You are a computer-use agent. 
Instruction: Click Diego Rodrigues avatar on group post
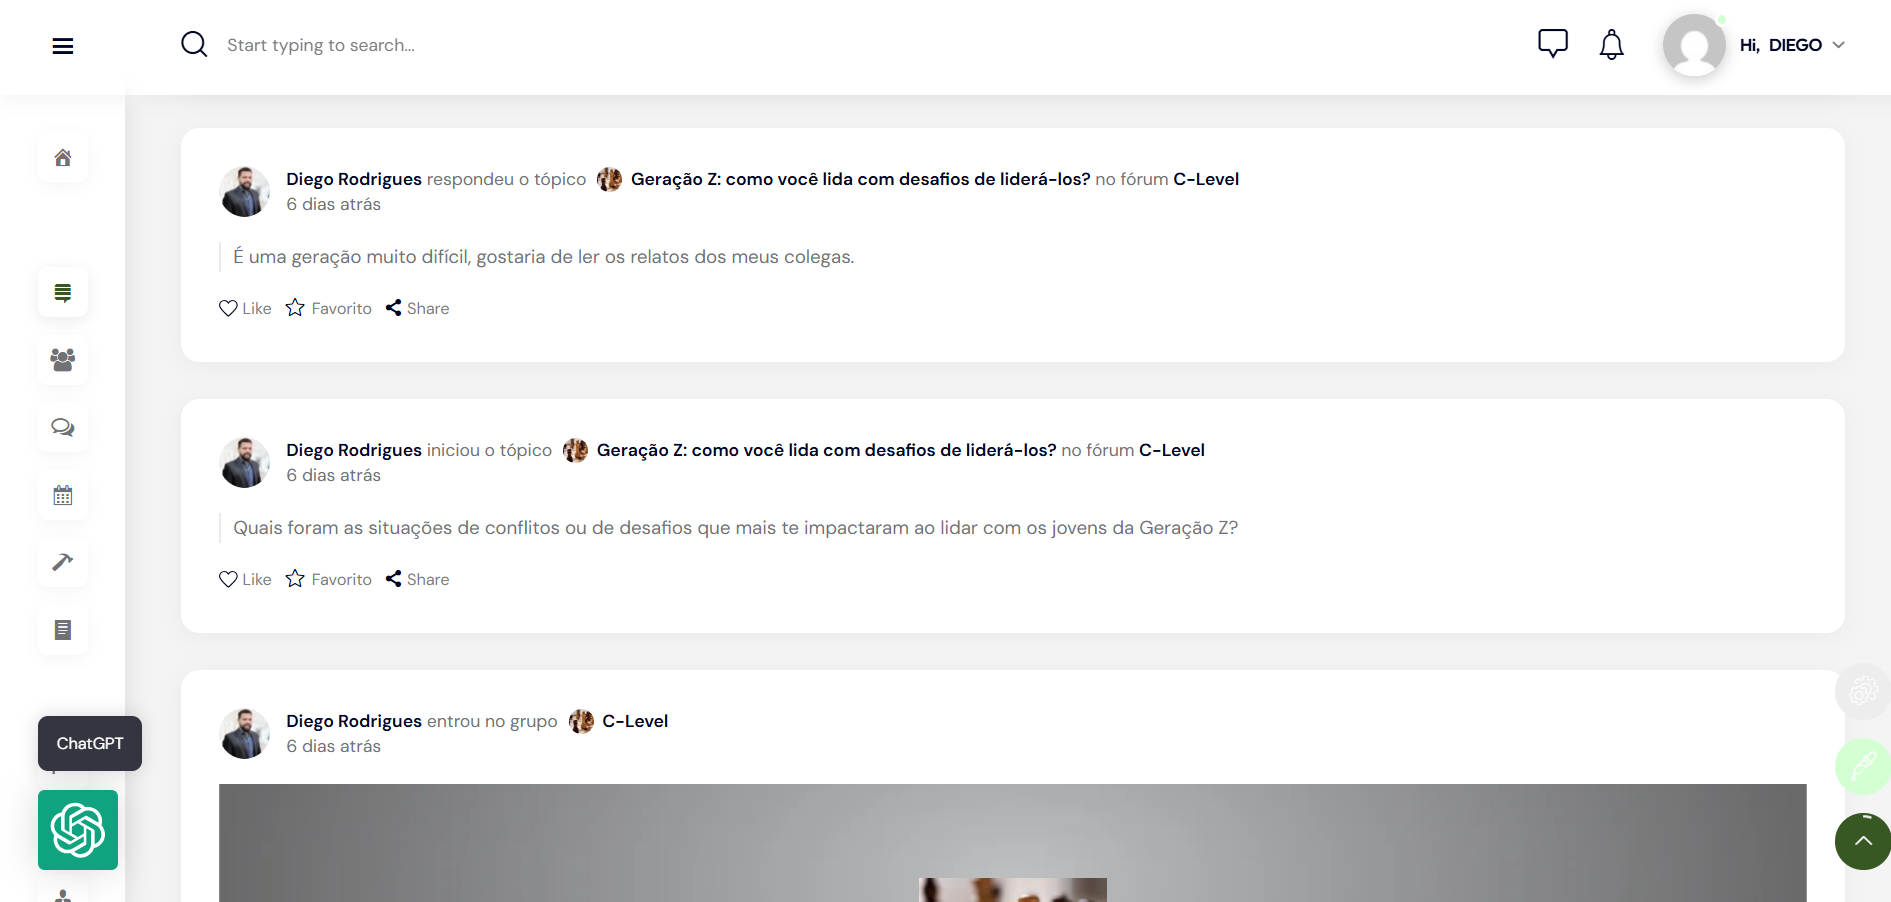click(x=245, y=733)
